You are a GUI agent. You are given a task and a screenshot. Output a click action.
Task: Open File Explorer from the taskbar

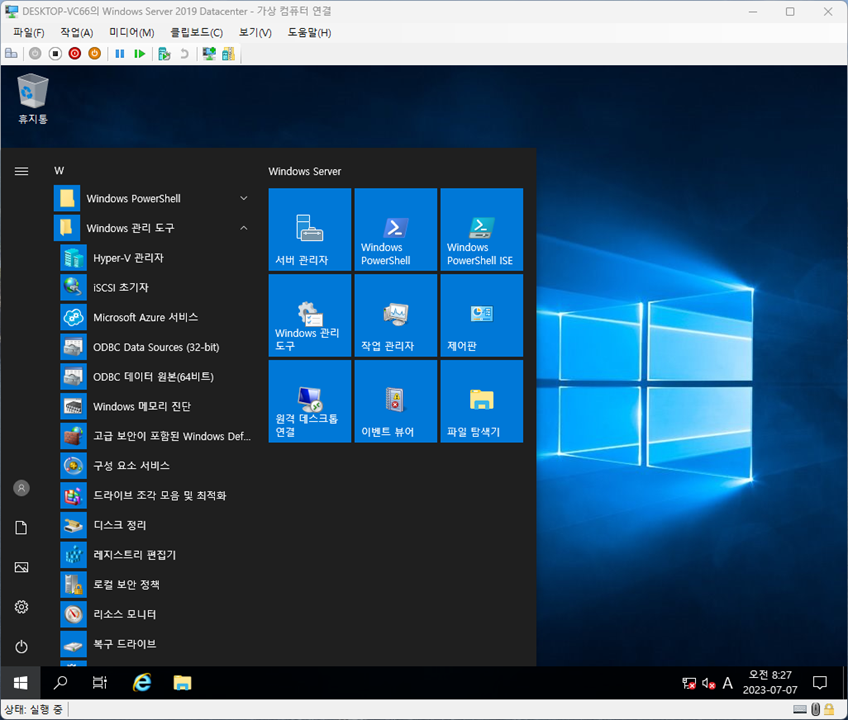coord(182,683)
